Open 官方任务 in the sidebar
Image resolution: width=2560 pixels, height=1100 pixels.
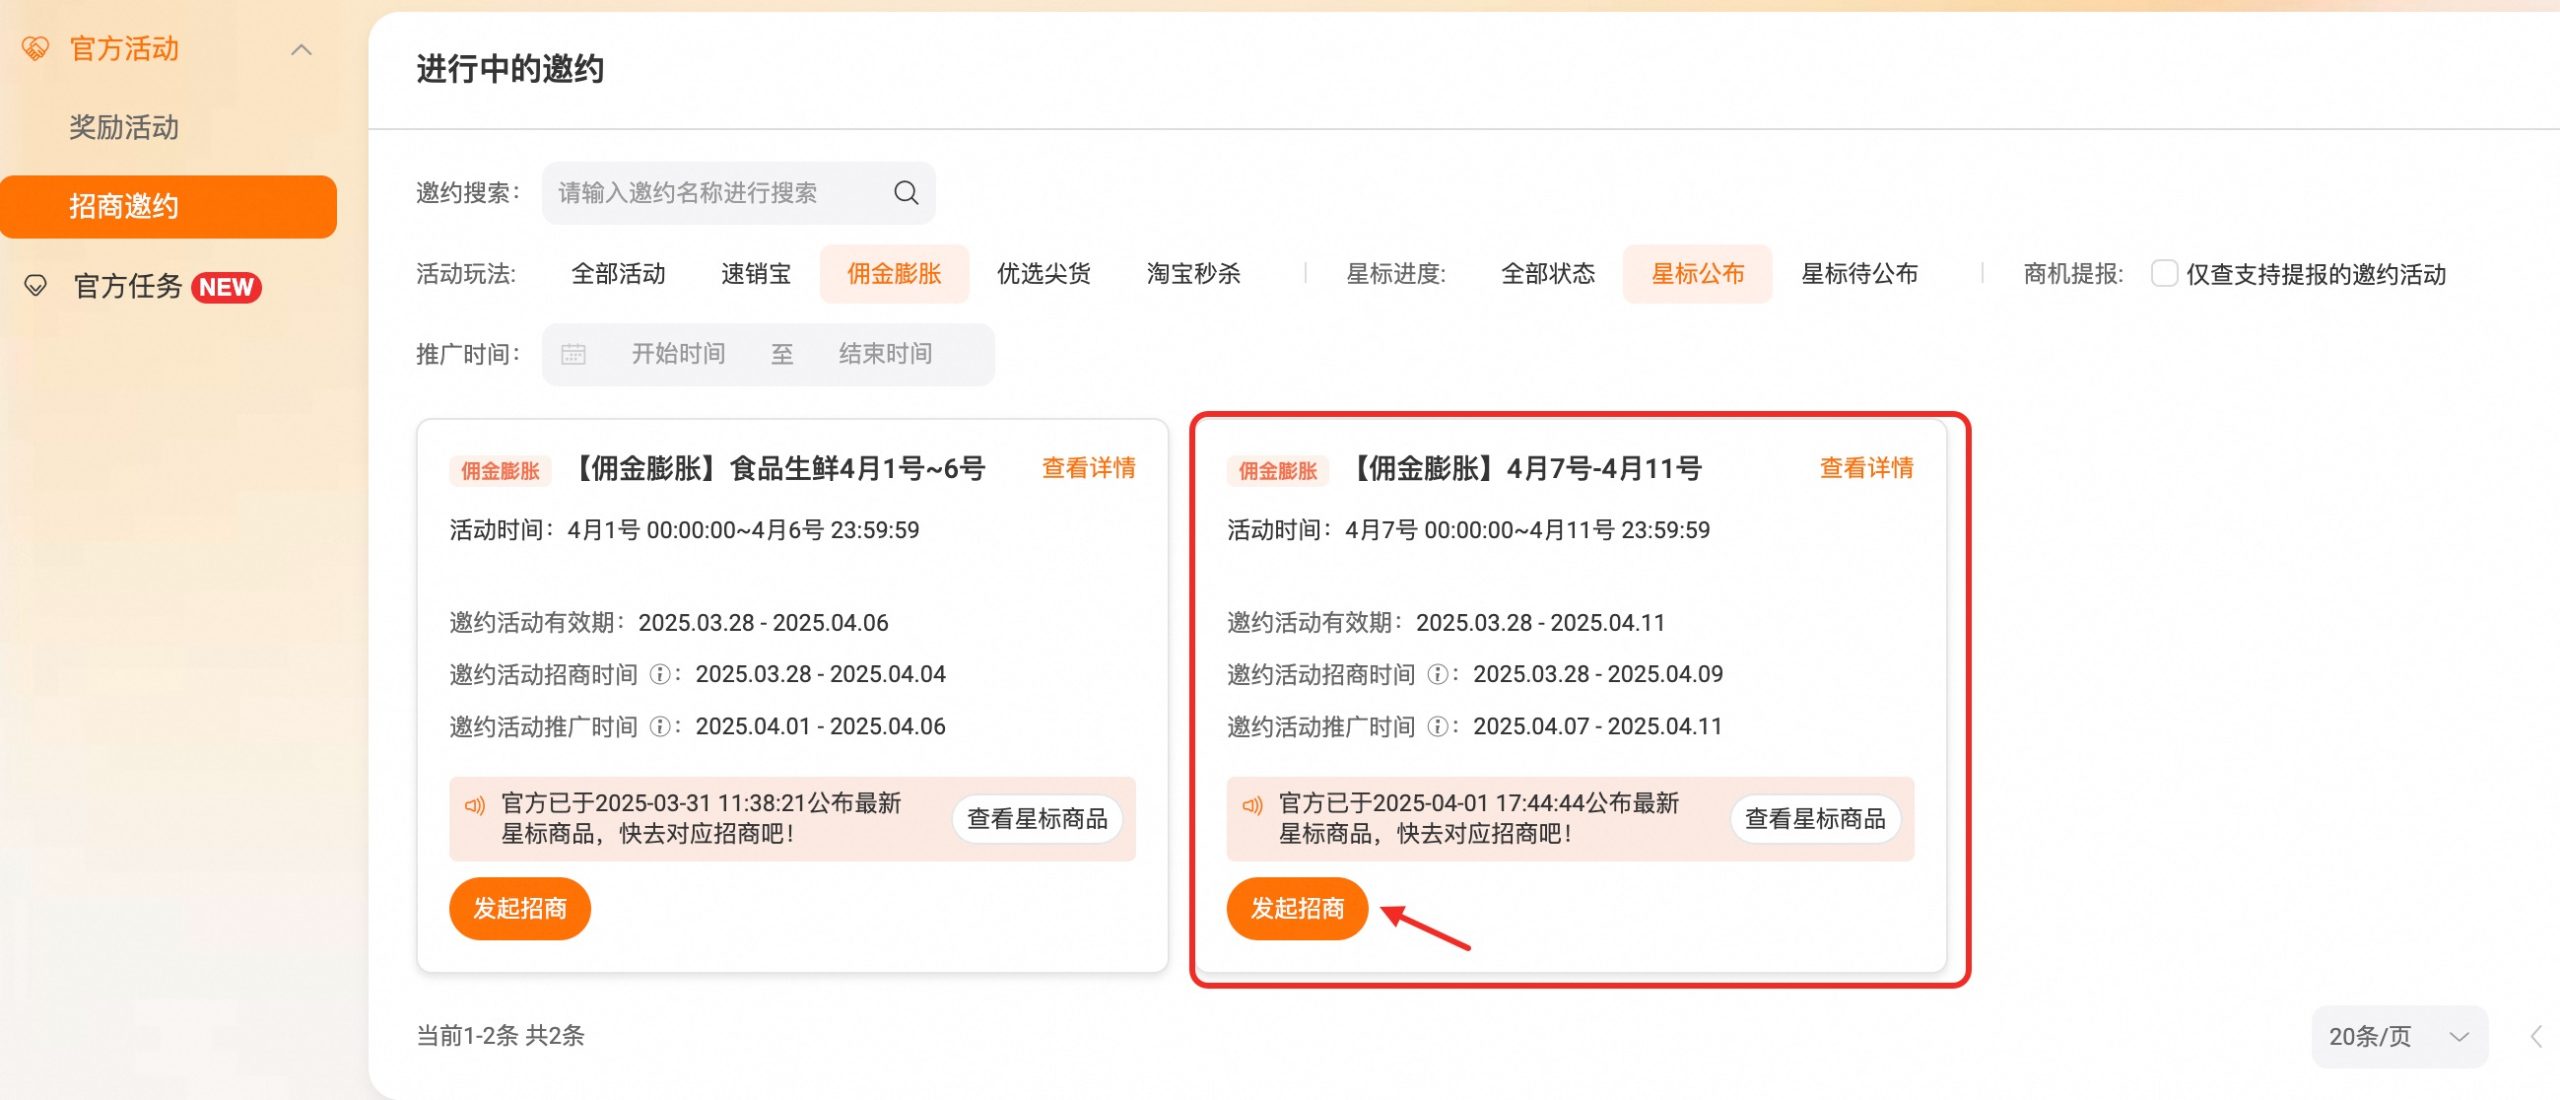pyautogui.click(x=128, y=286)
